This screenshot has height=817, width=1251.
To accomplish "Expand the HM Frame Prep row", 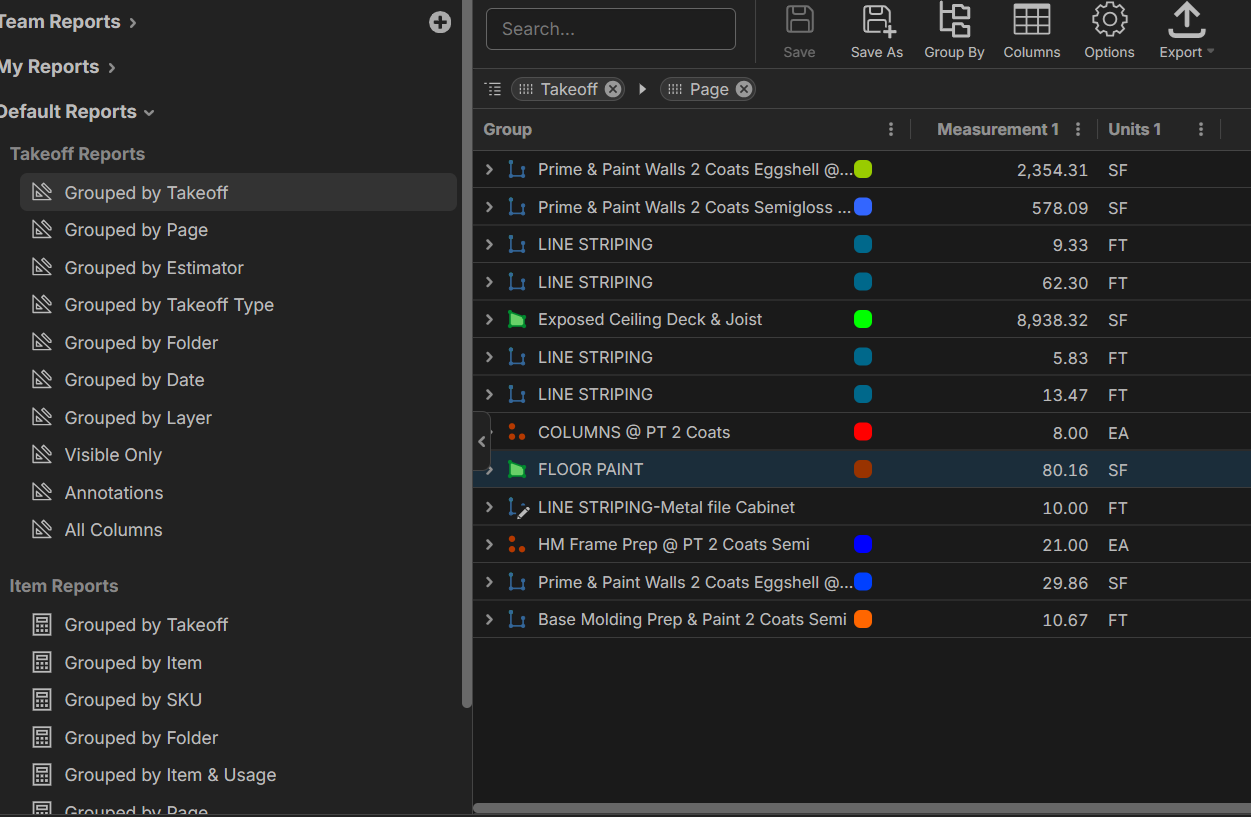I will click(x=489, y=545).
